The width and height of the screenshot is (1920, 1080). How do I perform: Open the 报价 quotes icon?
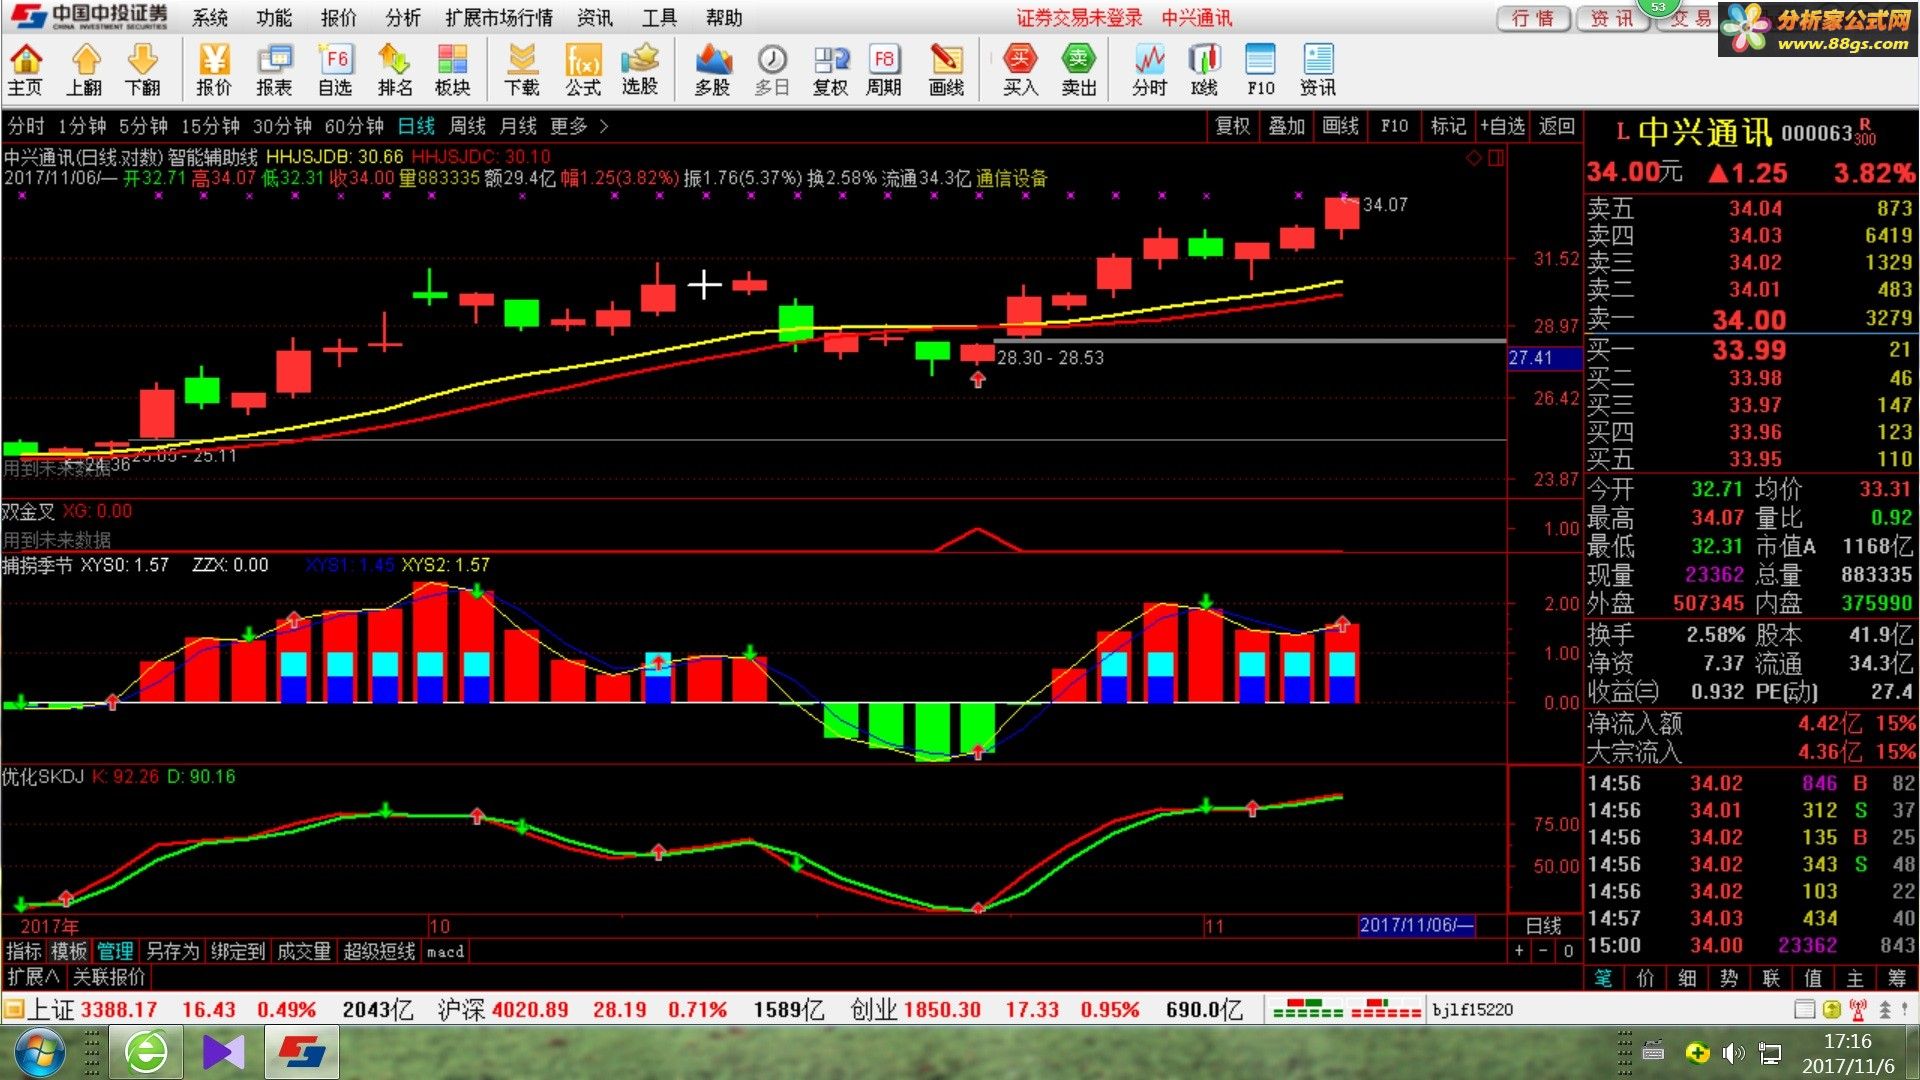coord(213,71)
